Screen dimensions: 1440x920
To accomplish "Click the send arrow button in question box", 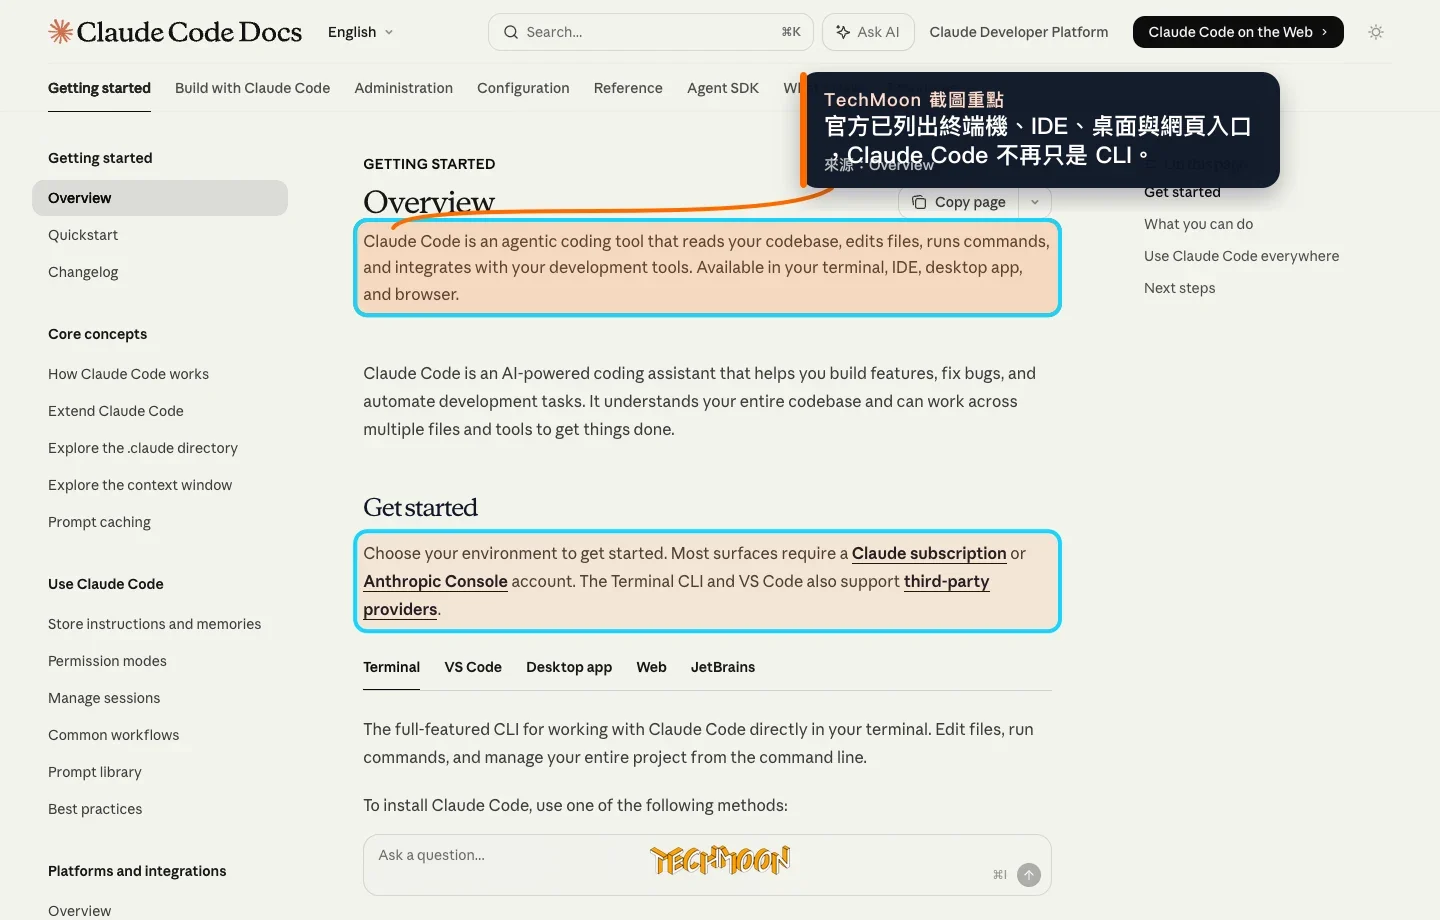I will tap(1029, 875).
